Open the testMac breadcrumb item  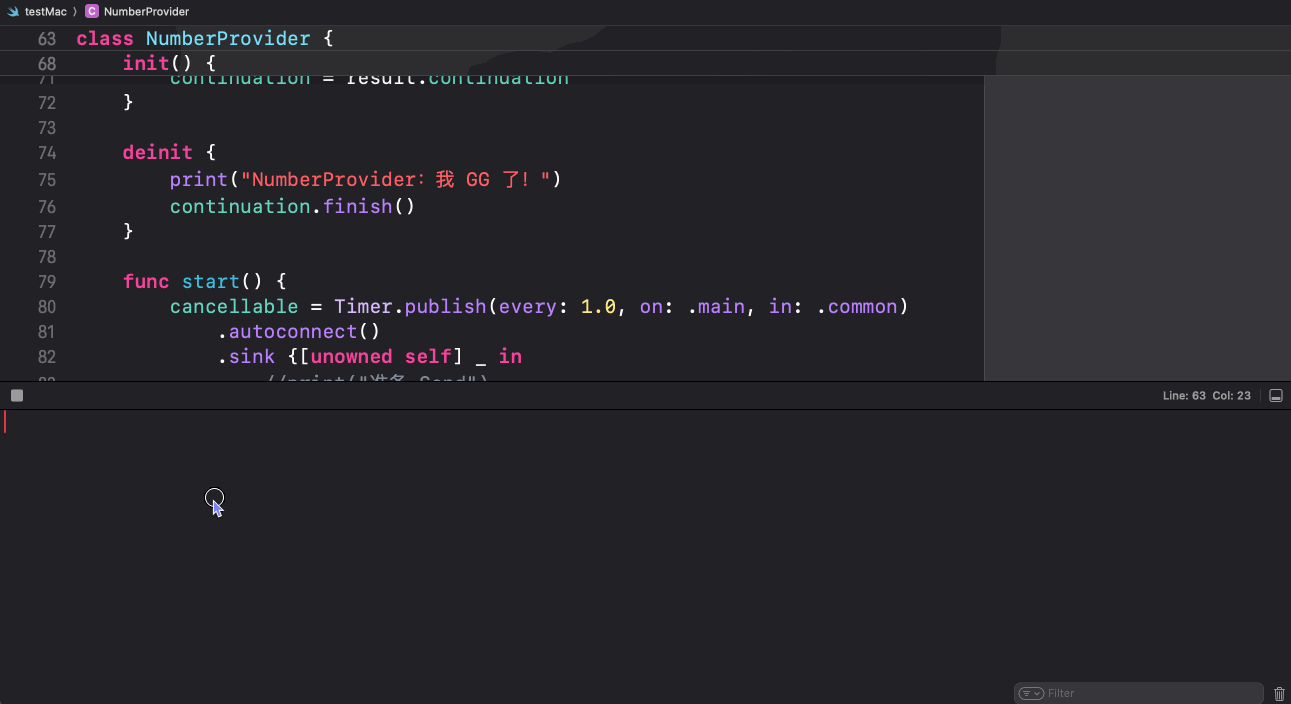point(46,12)
